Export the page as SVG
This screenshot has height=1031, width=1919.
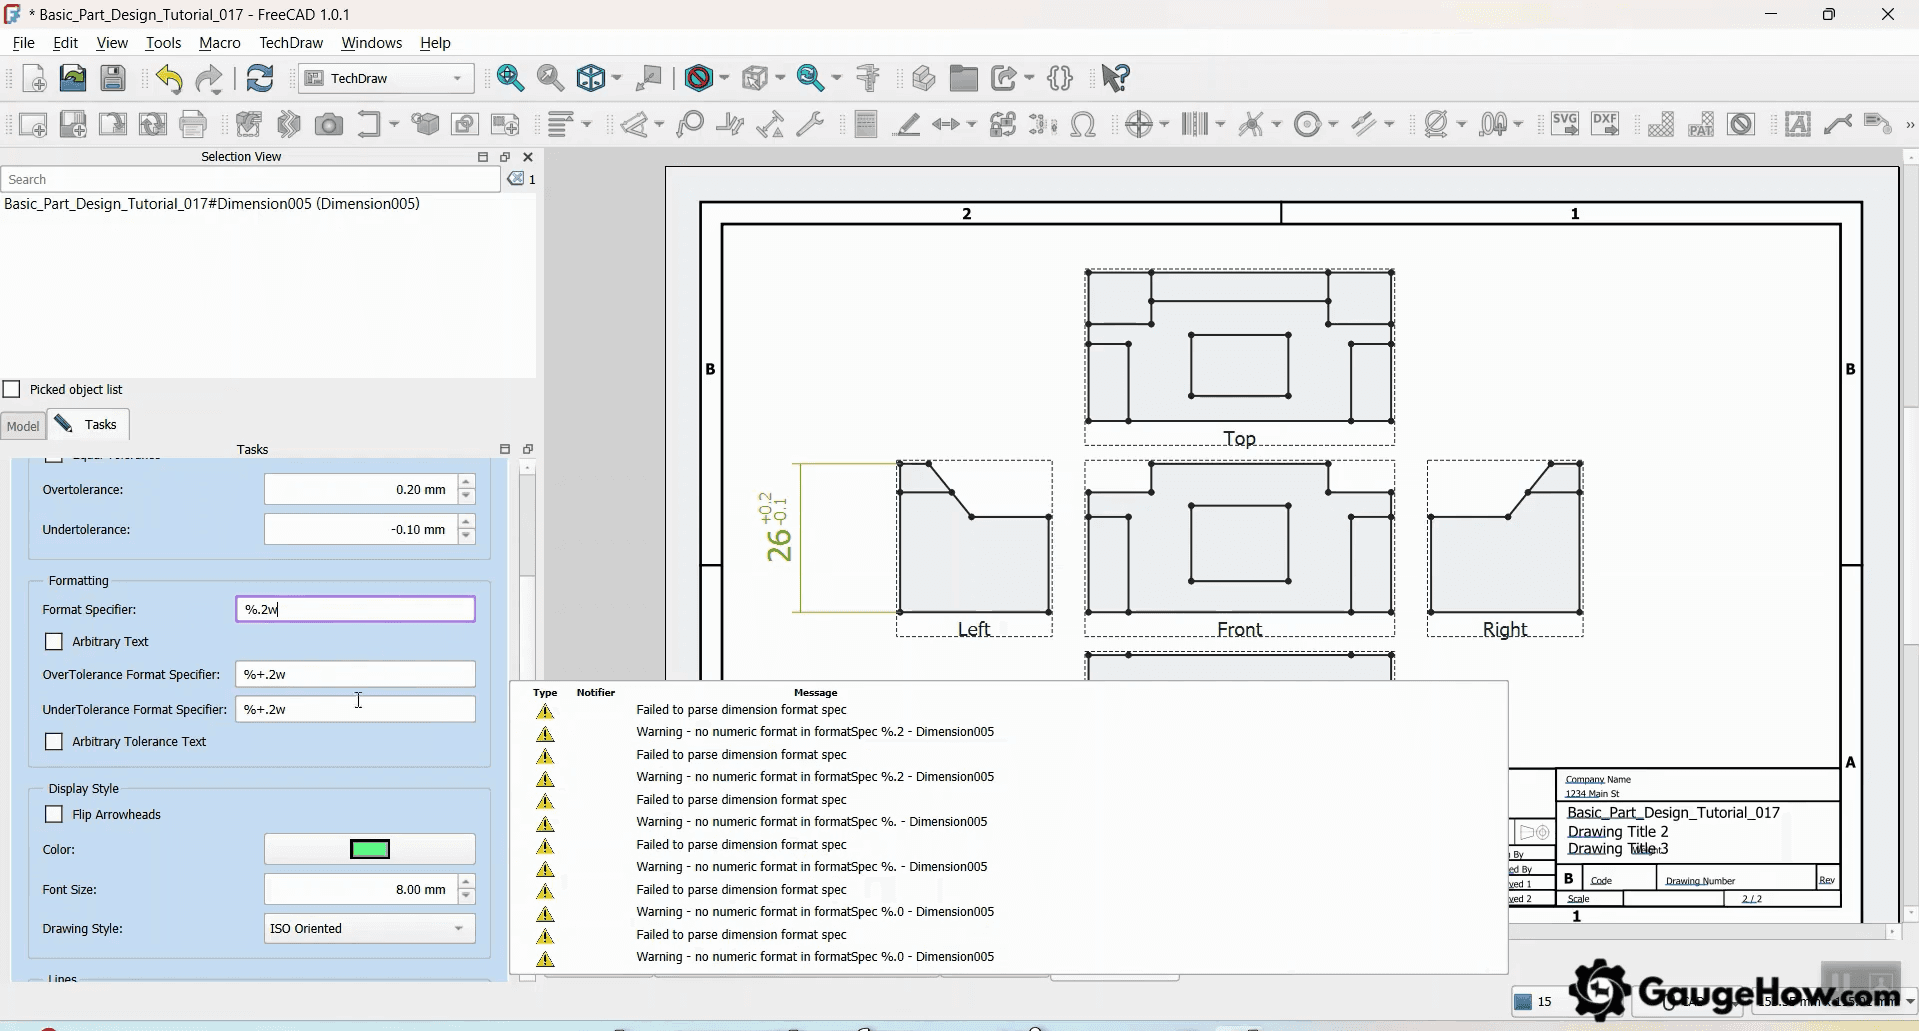click(1565, 124)
